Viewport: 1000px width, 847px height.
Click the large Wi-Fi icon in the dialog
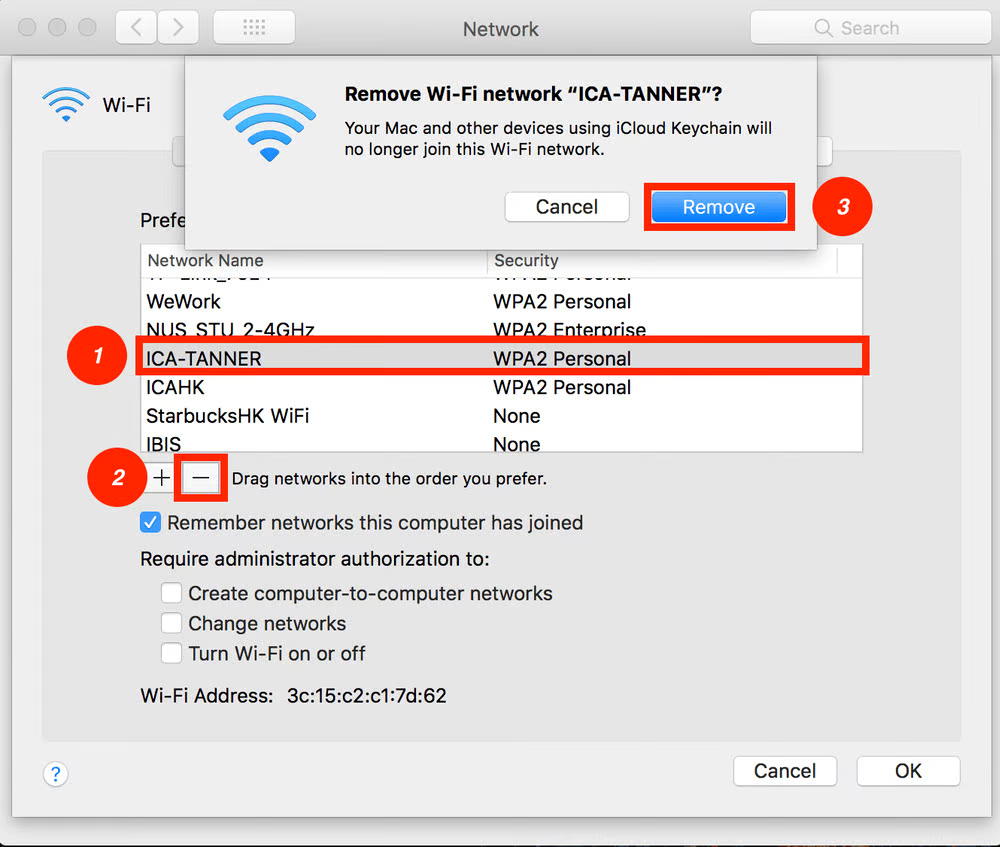click(269, 128)
